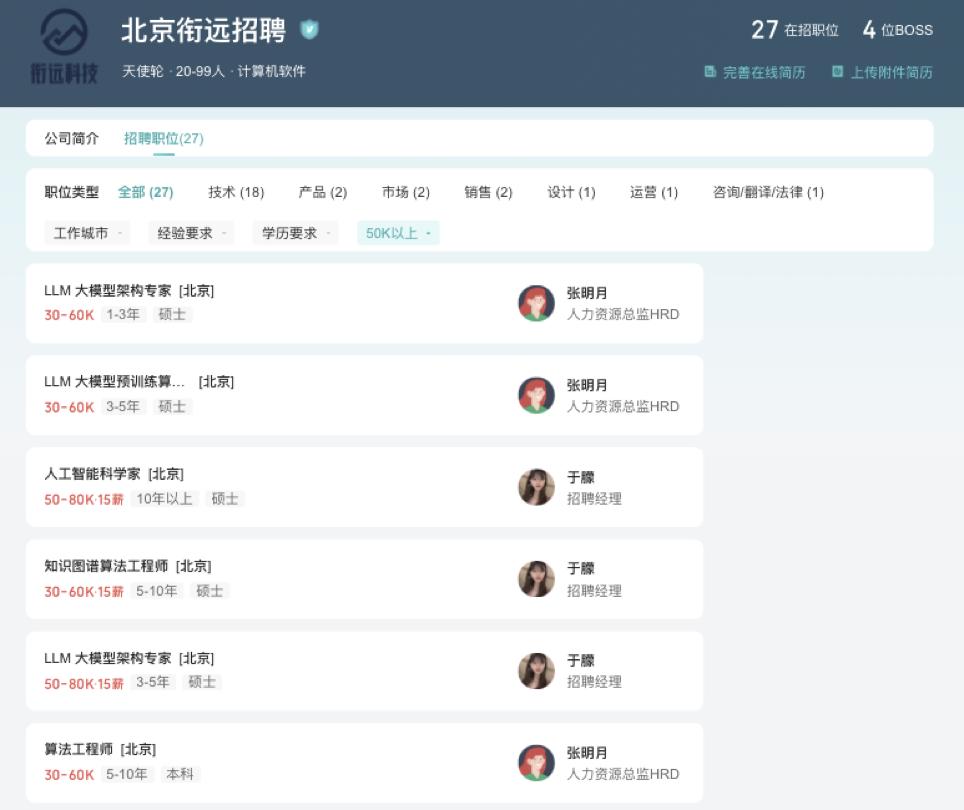Filter jobs by 技术 (18) category

click(x=236, y=192)
